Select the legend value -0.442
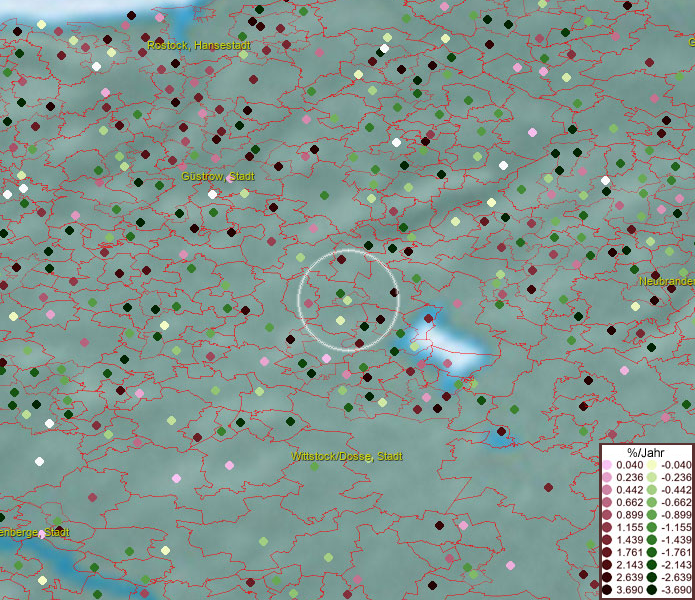Screen dimensions: 695x600 click(676, 490)
